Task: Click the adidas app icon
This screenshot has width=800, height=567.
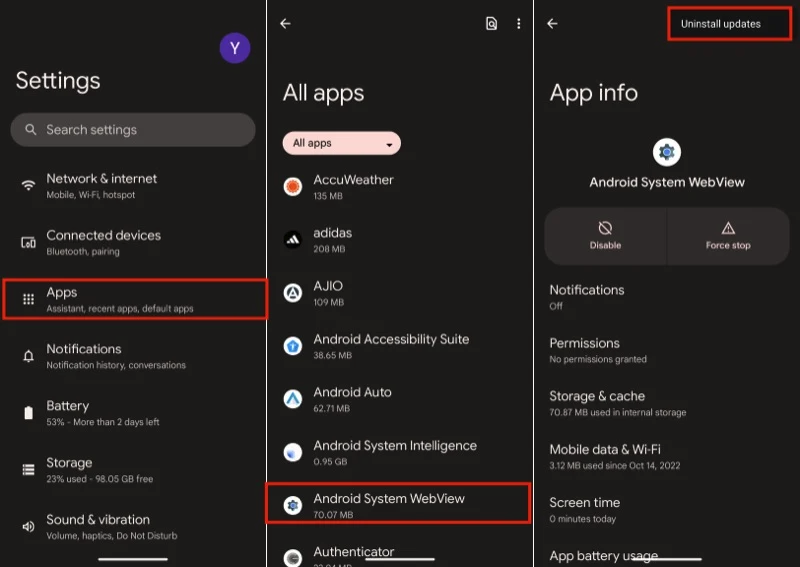Action: (x=293, y=239)
